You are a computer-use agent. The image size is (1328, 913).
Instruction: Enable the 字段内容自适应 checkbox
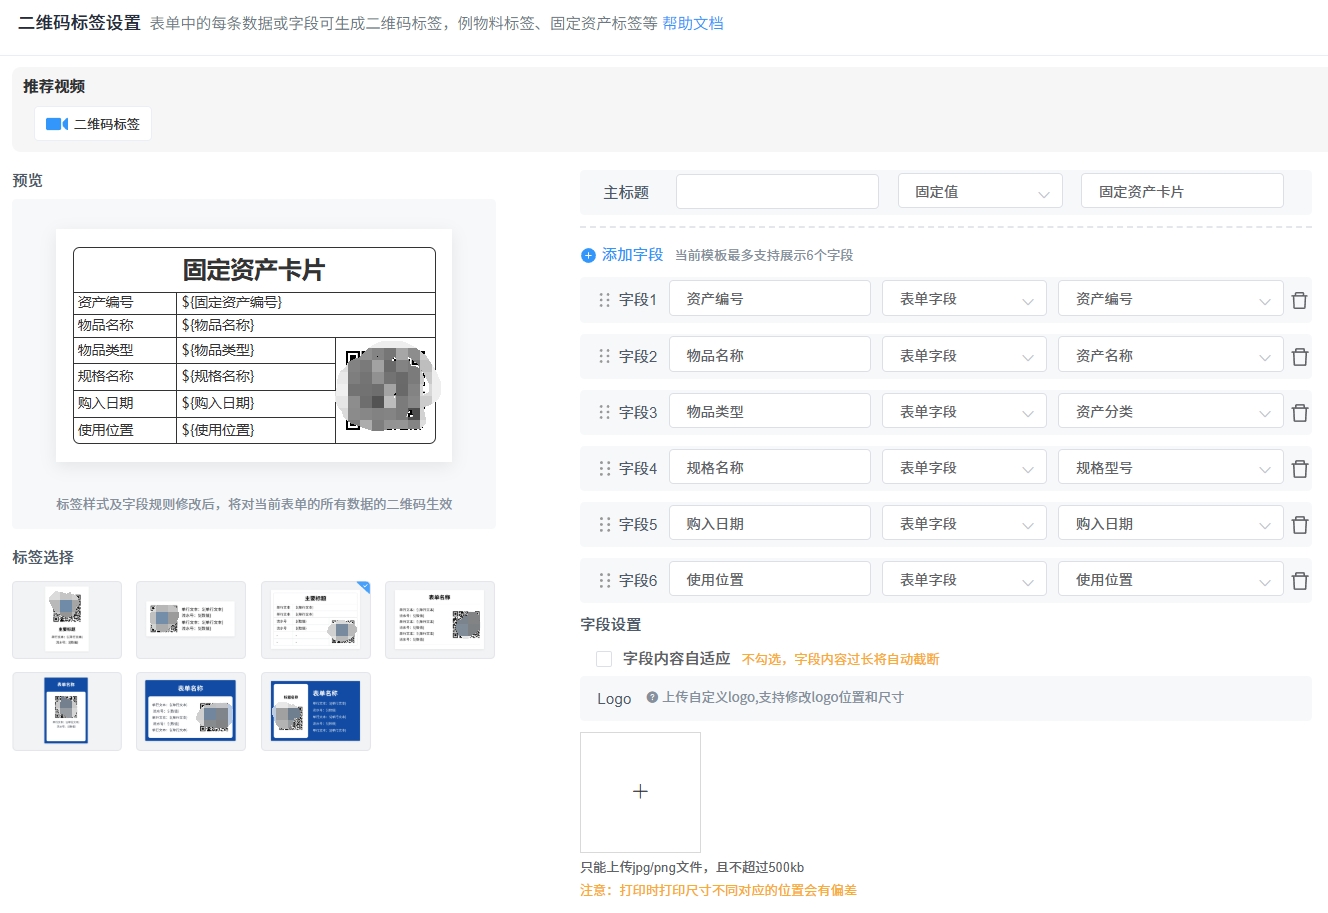click(604, 658)
